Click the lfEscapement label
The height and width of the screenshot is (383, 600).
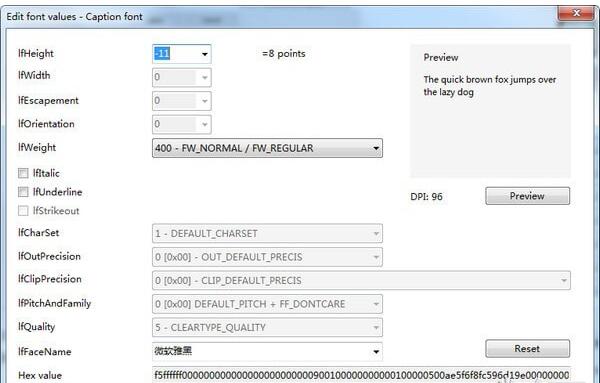(48, 101)
